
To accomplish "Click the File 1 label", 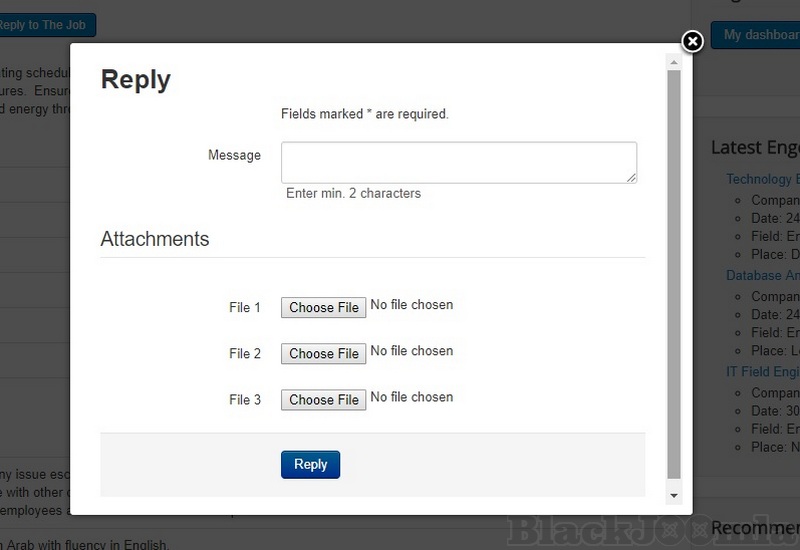I will pos(245,308).
